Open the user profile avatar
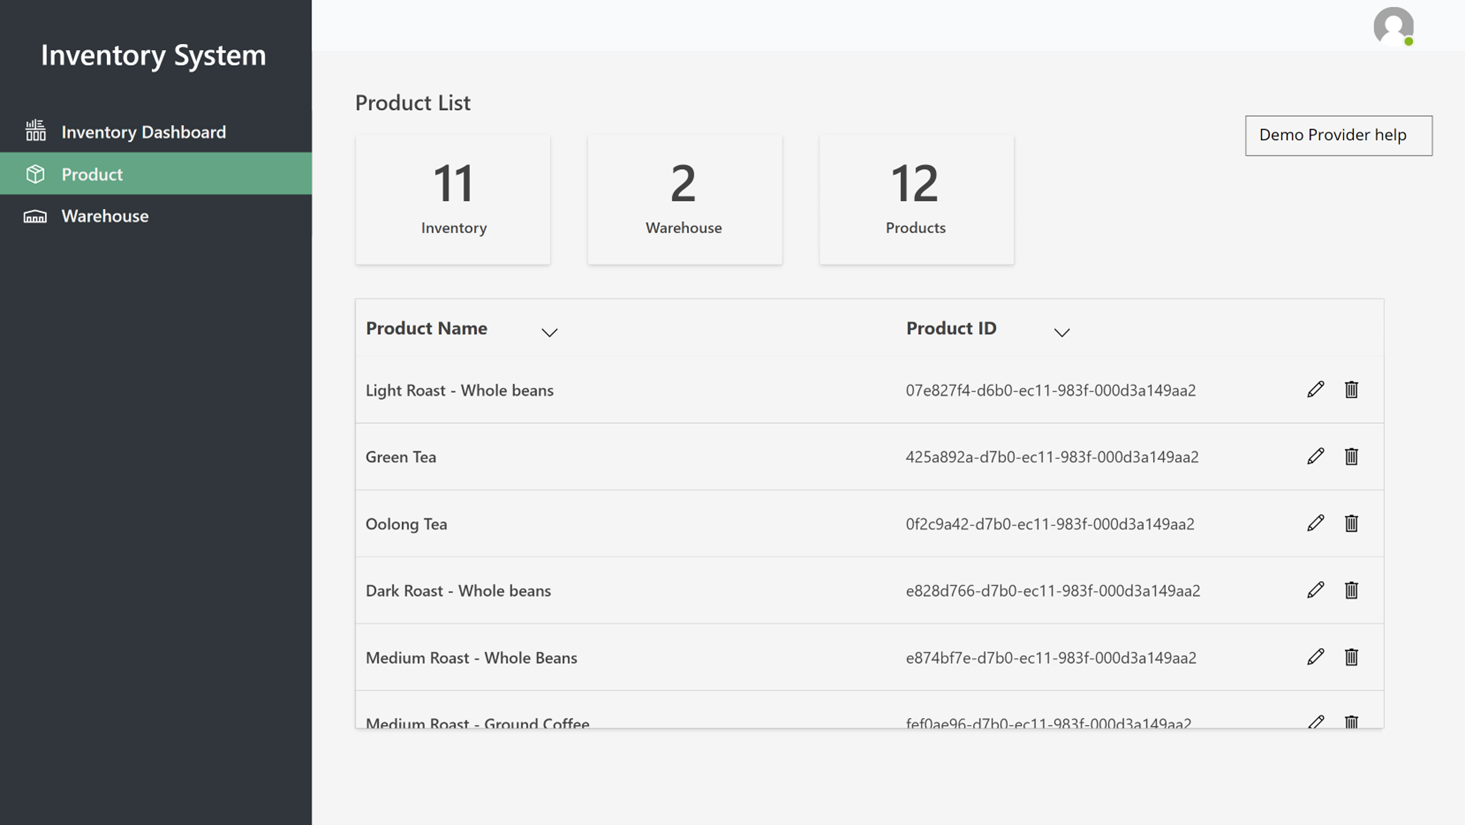This screenshot has height=825, width=1465. click(x=1393, y=26)
